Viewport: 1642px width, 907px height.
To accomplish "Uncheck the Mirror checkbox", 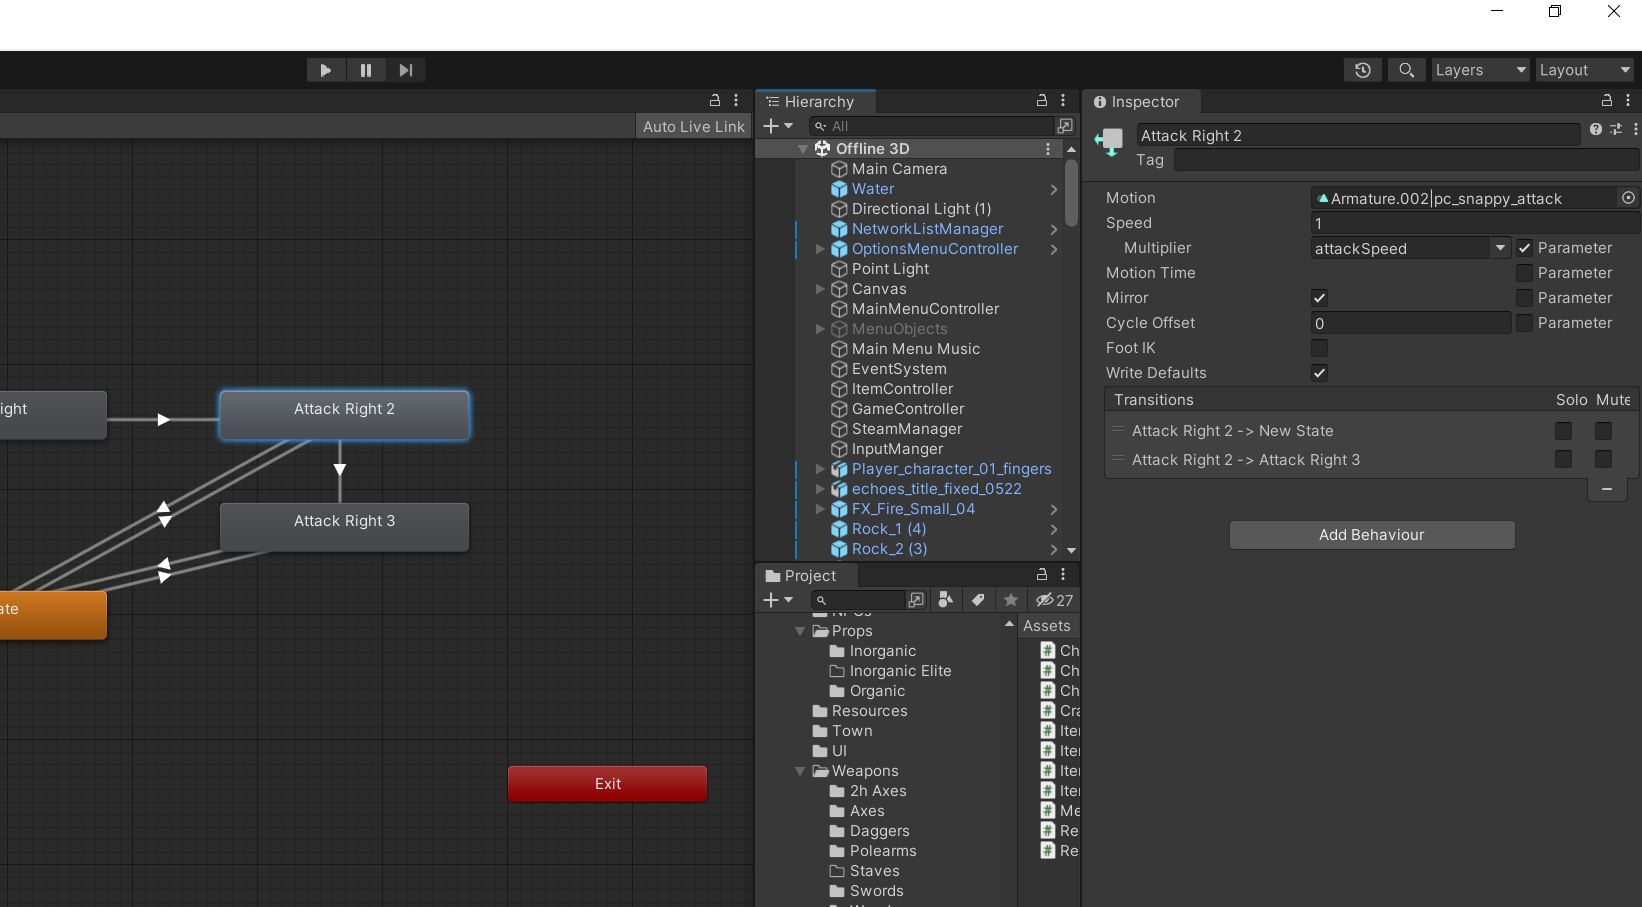I will [1319, 298].
